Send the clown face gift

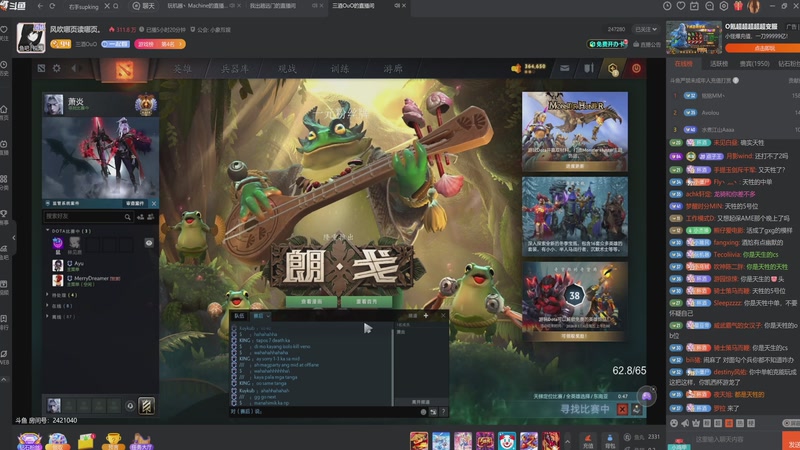click(x=507, y=441)
